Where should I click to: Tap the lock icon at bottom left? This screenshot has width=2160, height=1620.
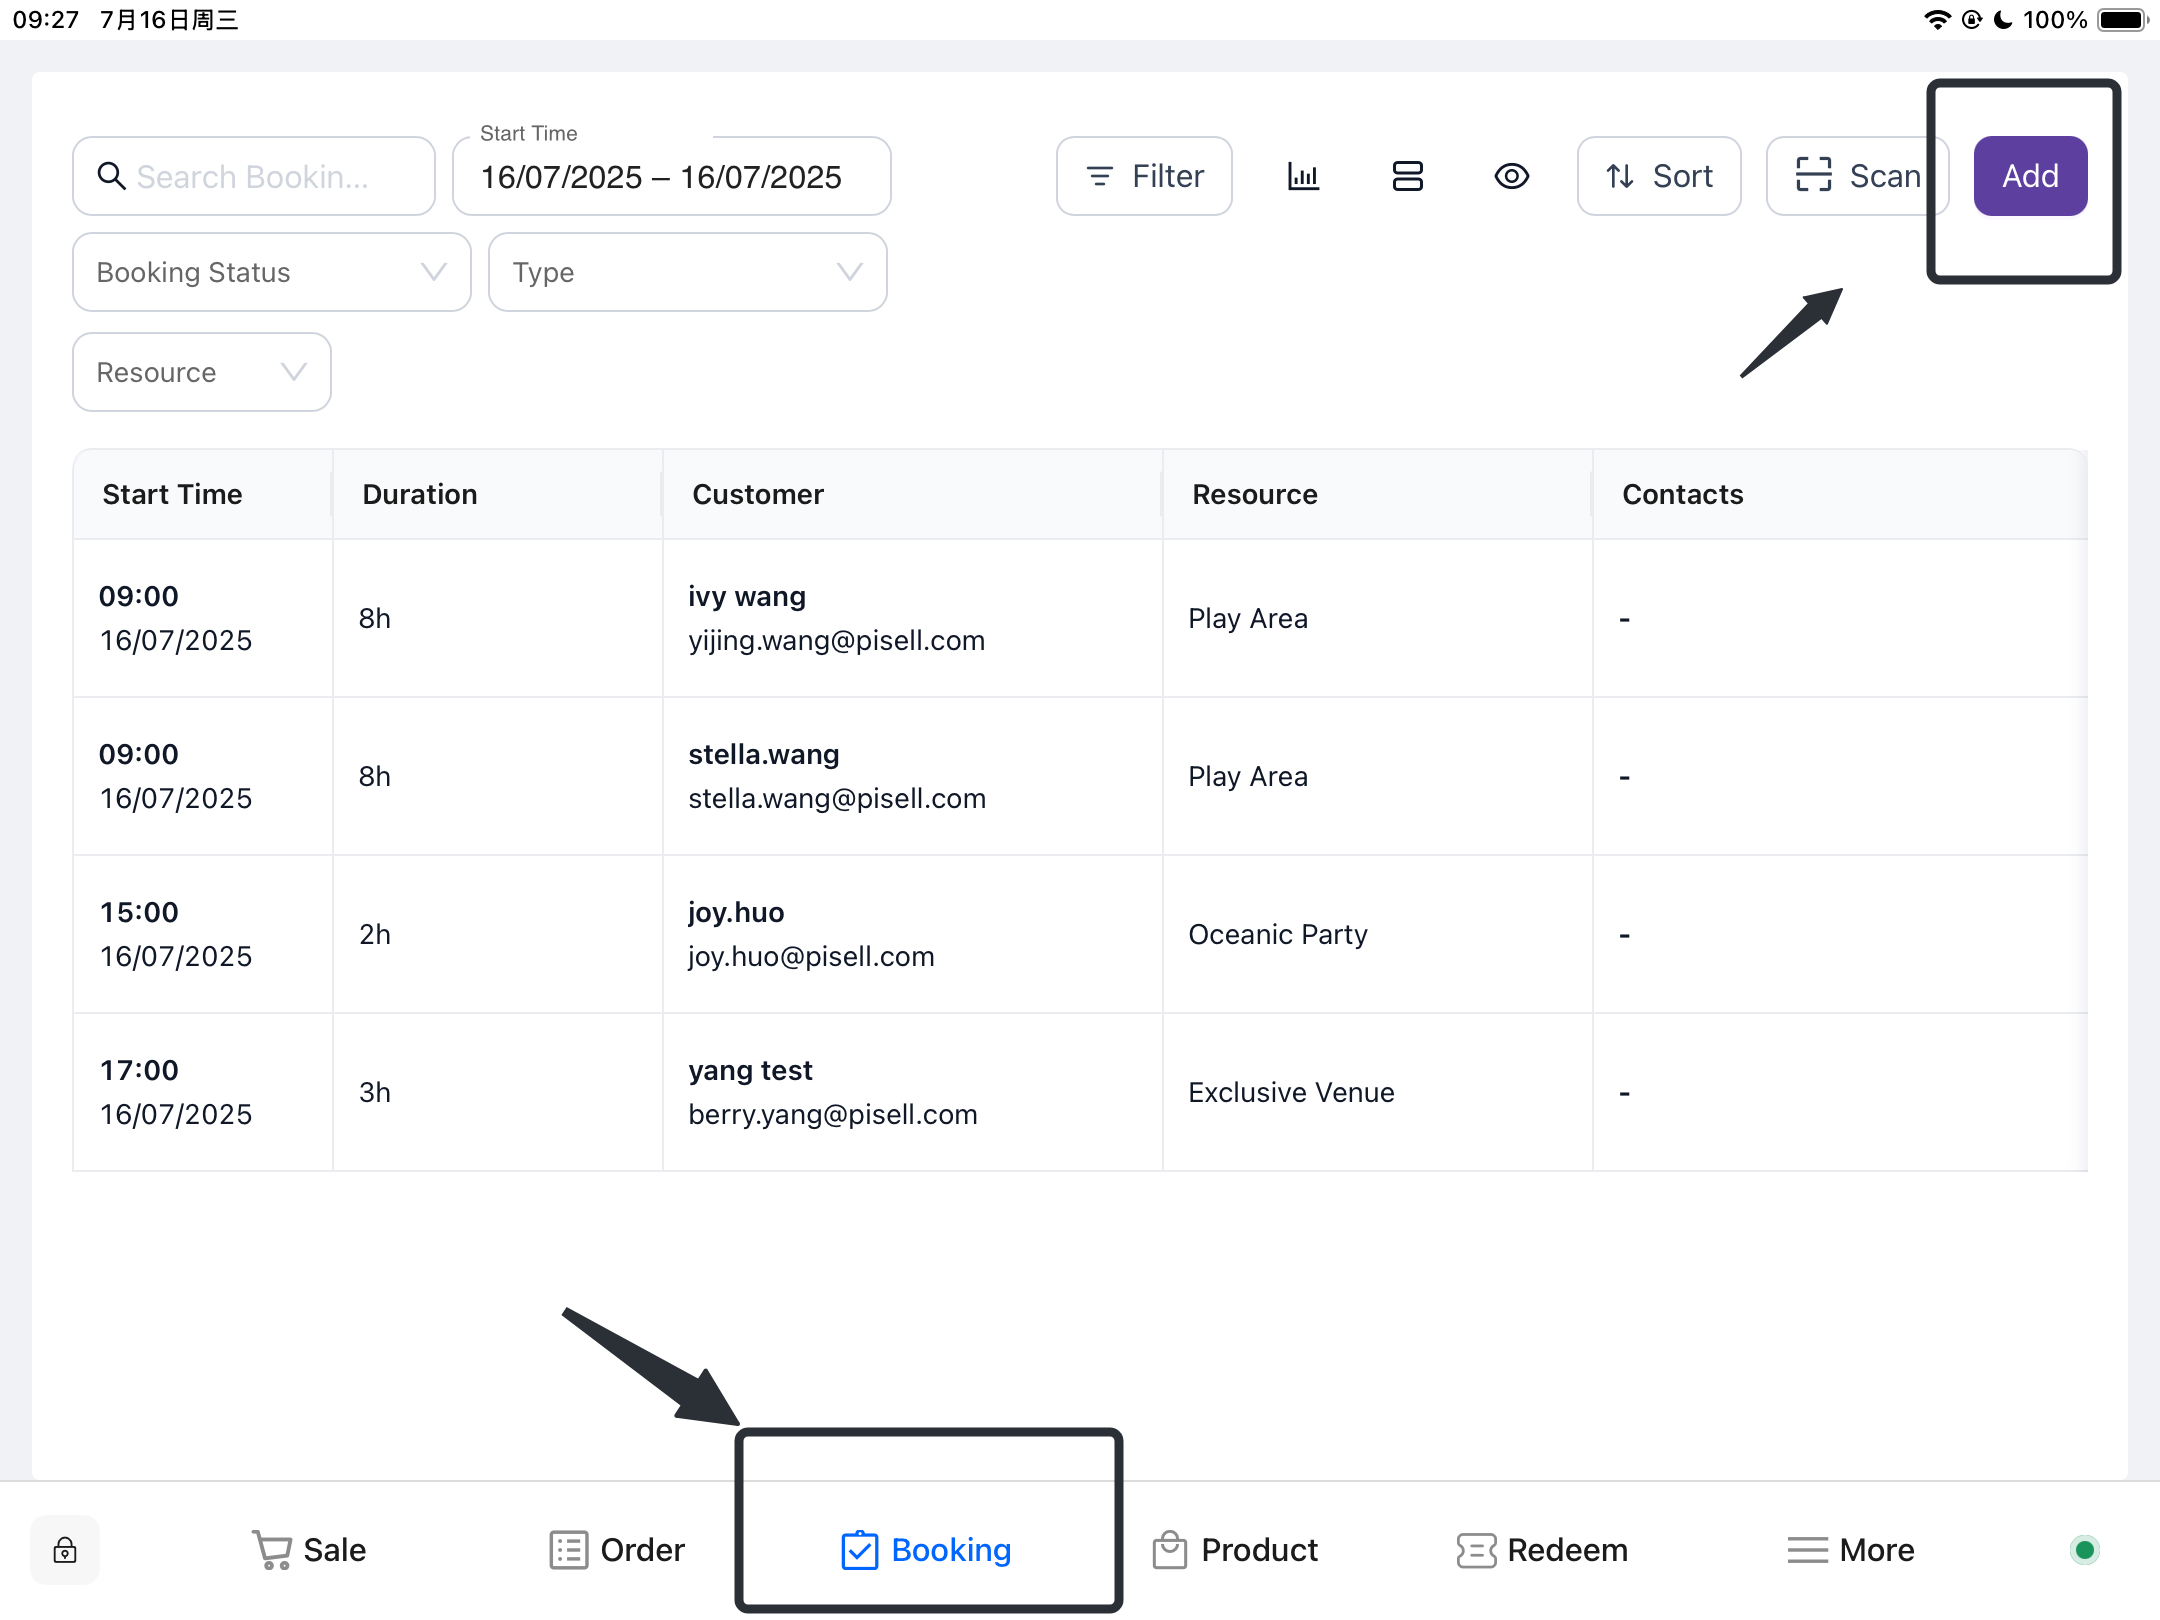65,1549
